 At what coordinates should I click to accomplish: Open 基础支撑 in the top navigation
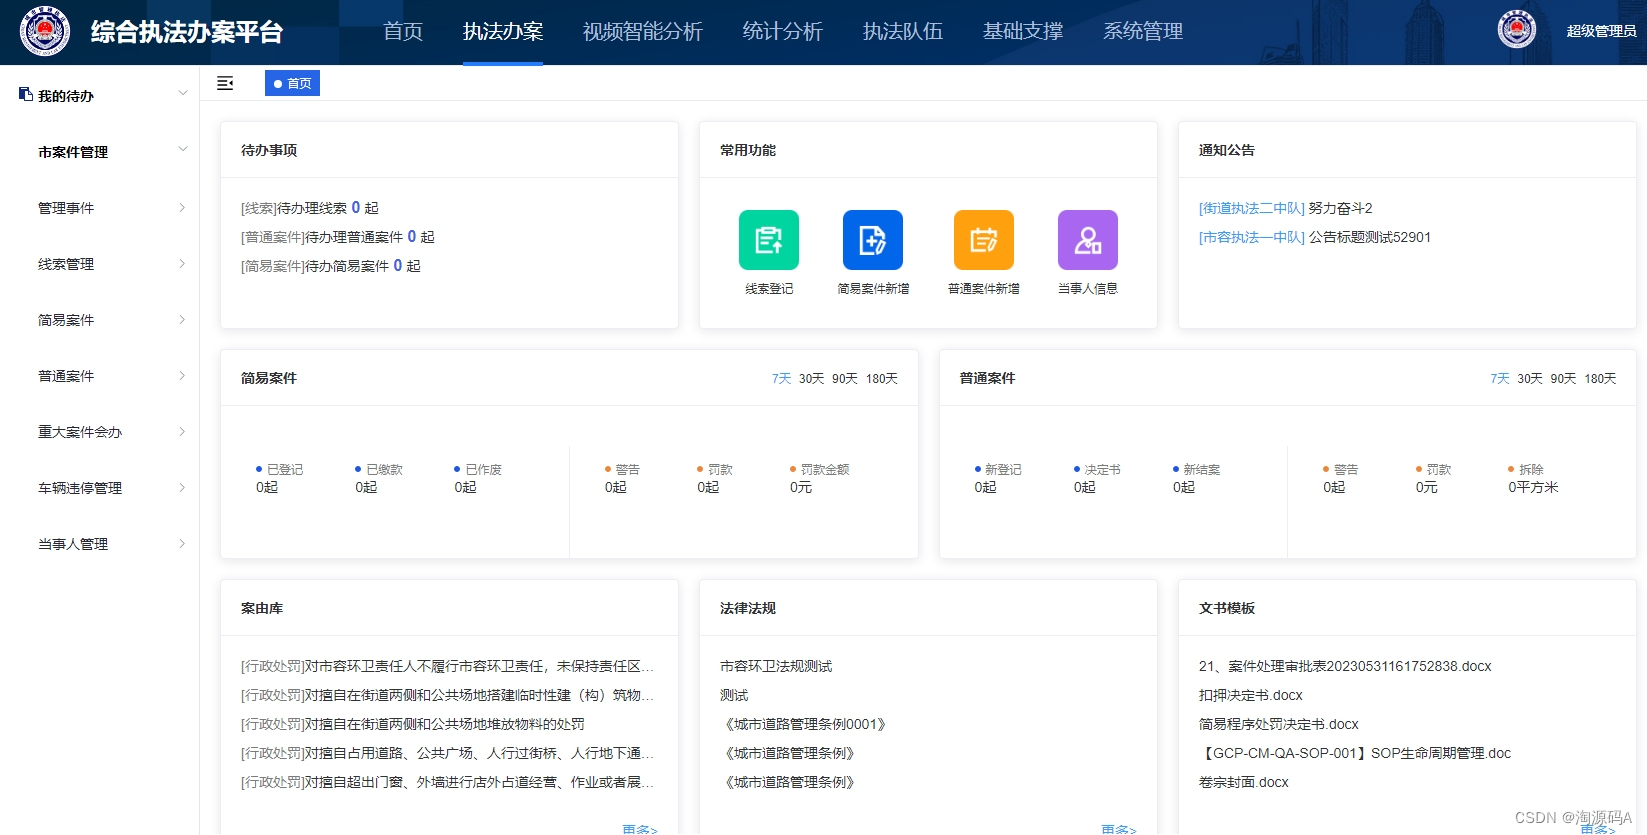[x=1023, y=31]
